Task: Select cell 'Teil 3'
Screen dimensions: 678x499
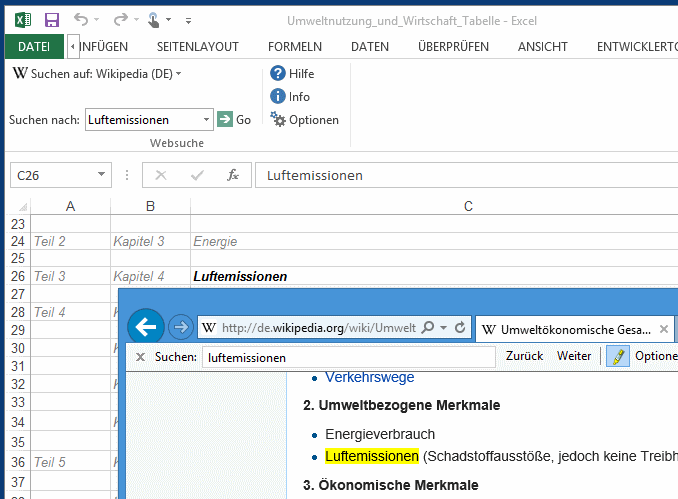Action: click(x=70, y=276)
